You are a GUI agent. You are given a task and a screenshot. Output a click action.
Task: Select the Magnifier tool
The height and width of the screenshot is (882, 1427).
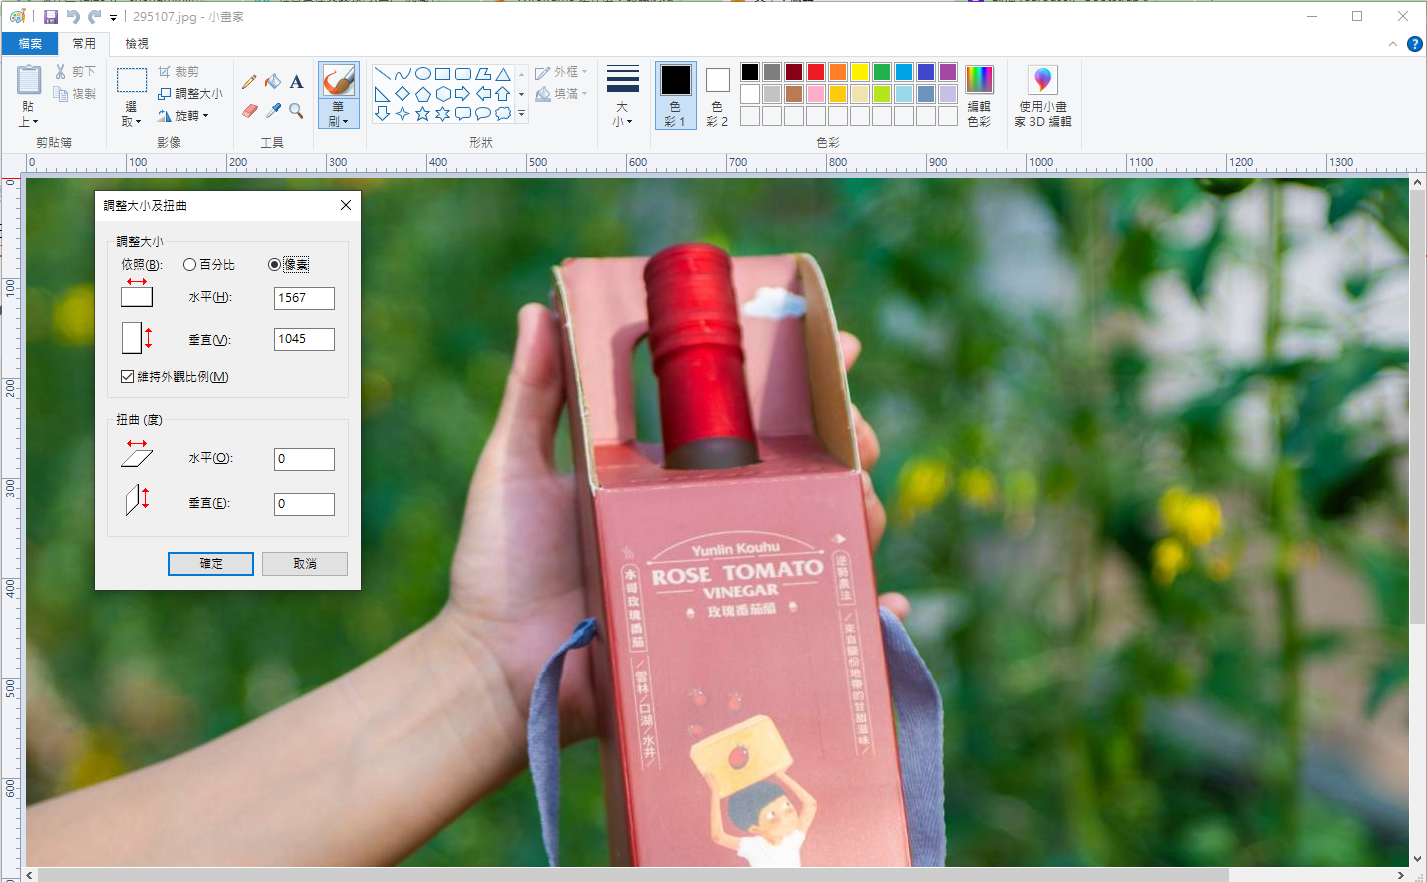(x=296, y=111)
